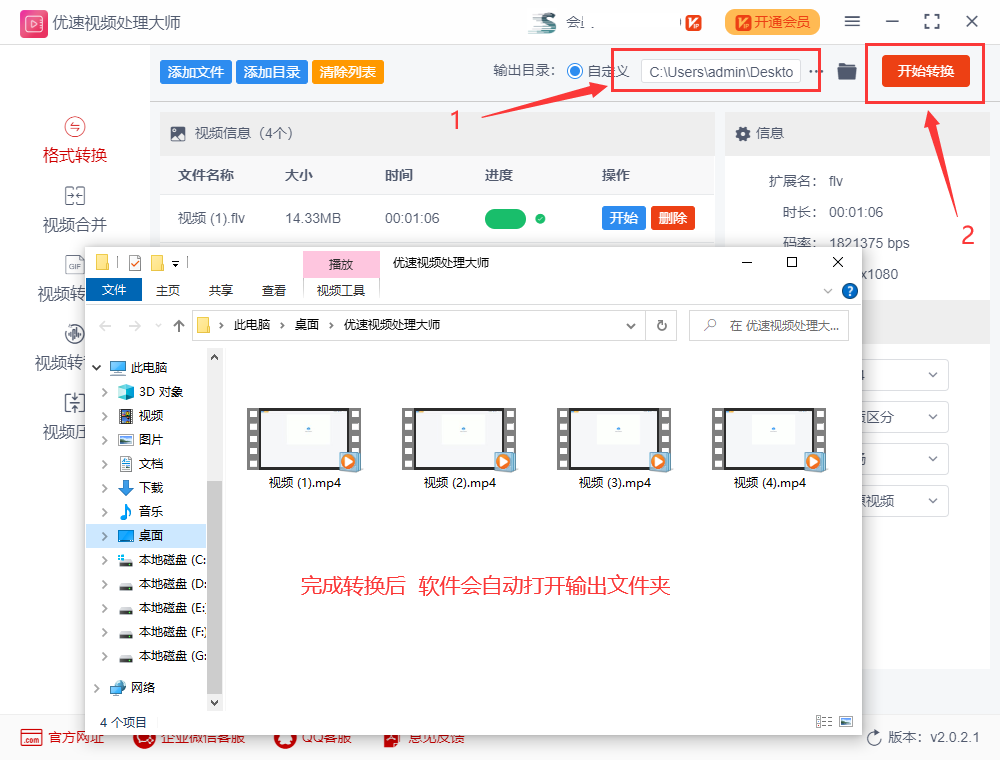Click the 开始转换 button
The height and width of the screenshot is (760, 1000).
point(925,71)
